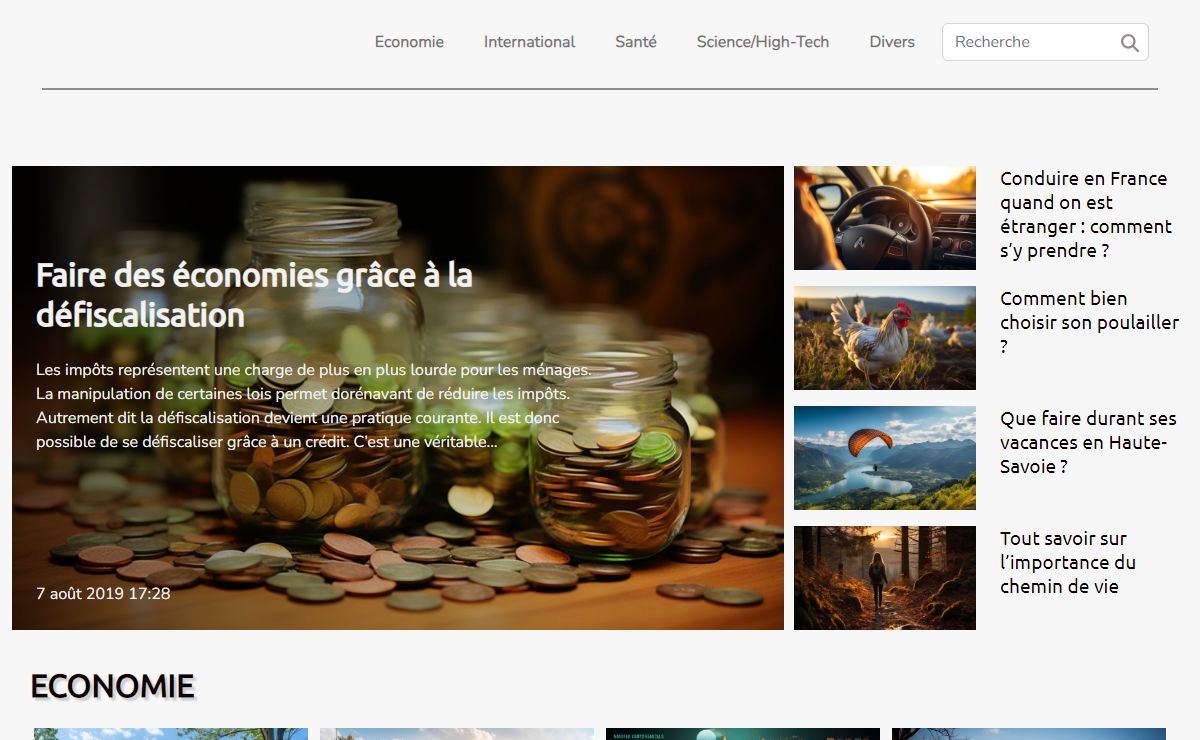Click the ECONOMIE section heading
The width and height of the screenshot is (1200, 740).
pos(112,686)
